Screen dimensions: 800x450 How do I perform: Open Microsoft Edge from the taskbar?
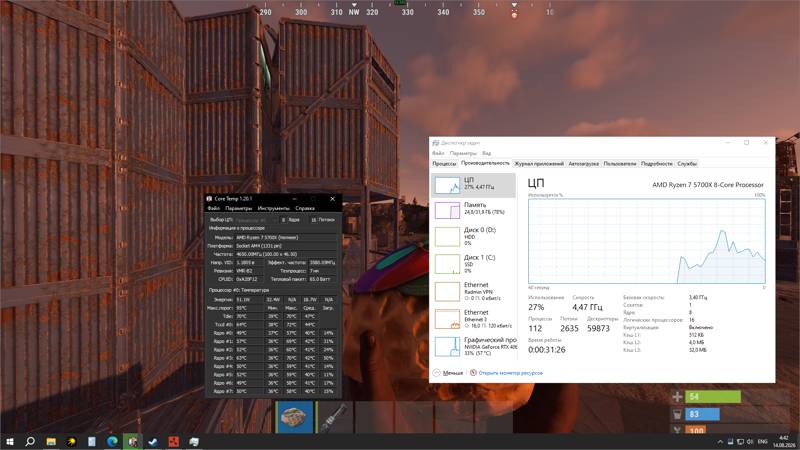click(x=112, y=442)
